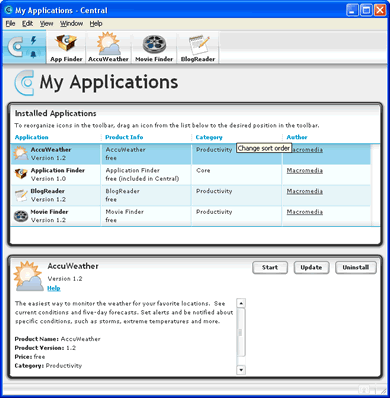
Task: Launch AccuWeather from the toolbar
Action: coord(108,47)
